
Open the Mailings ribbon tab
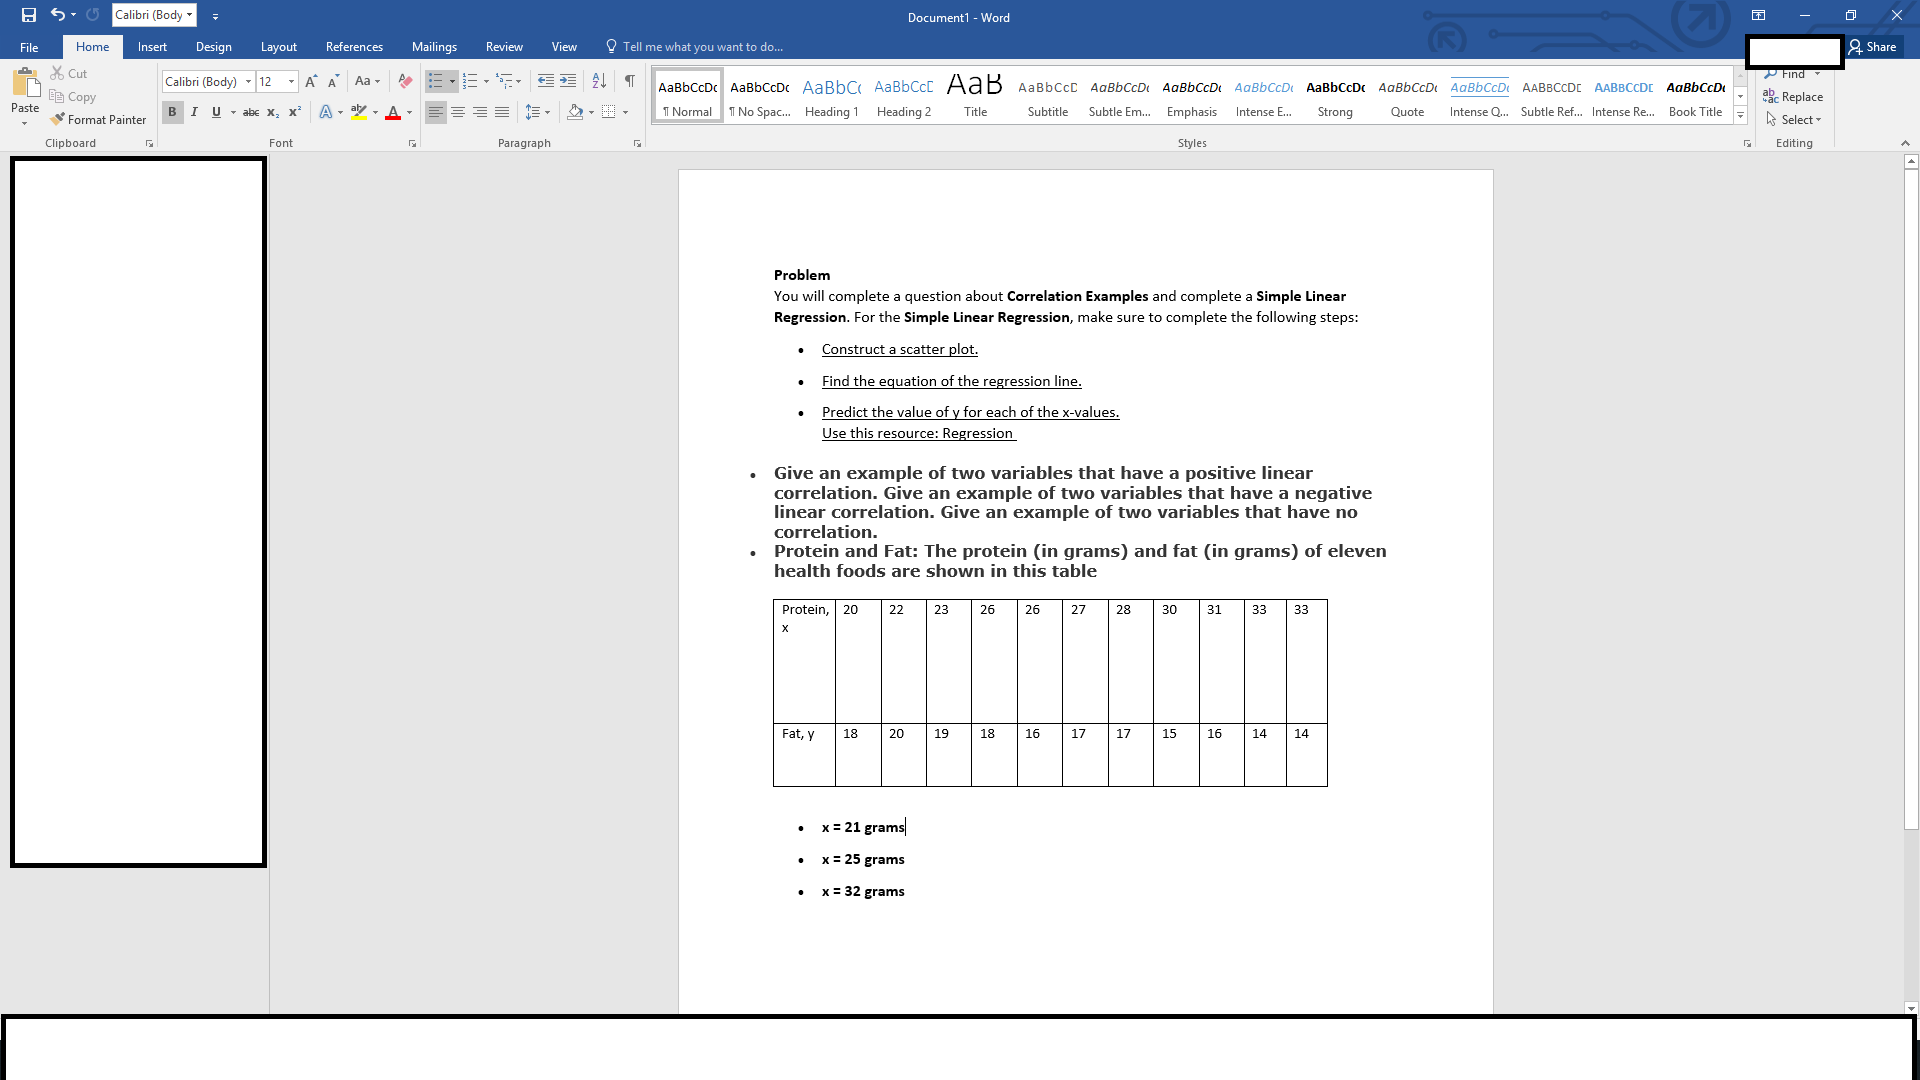coord(434,46)
